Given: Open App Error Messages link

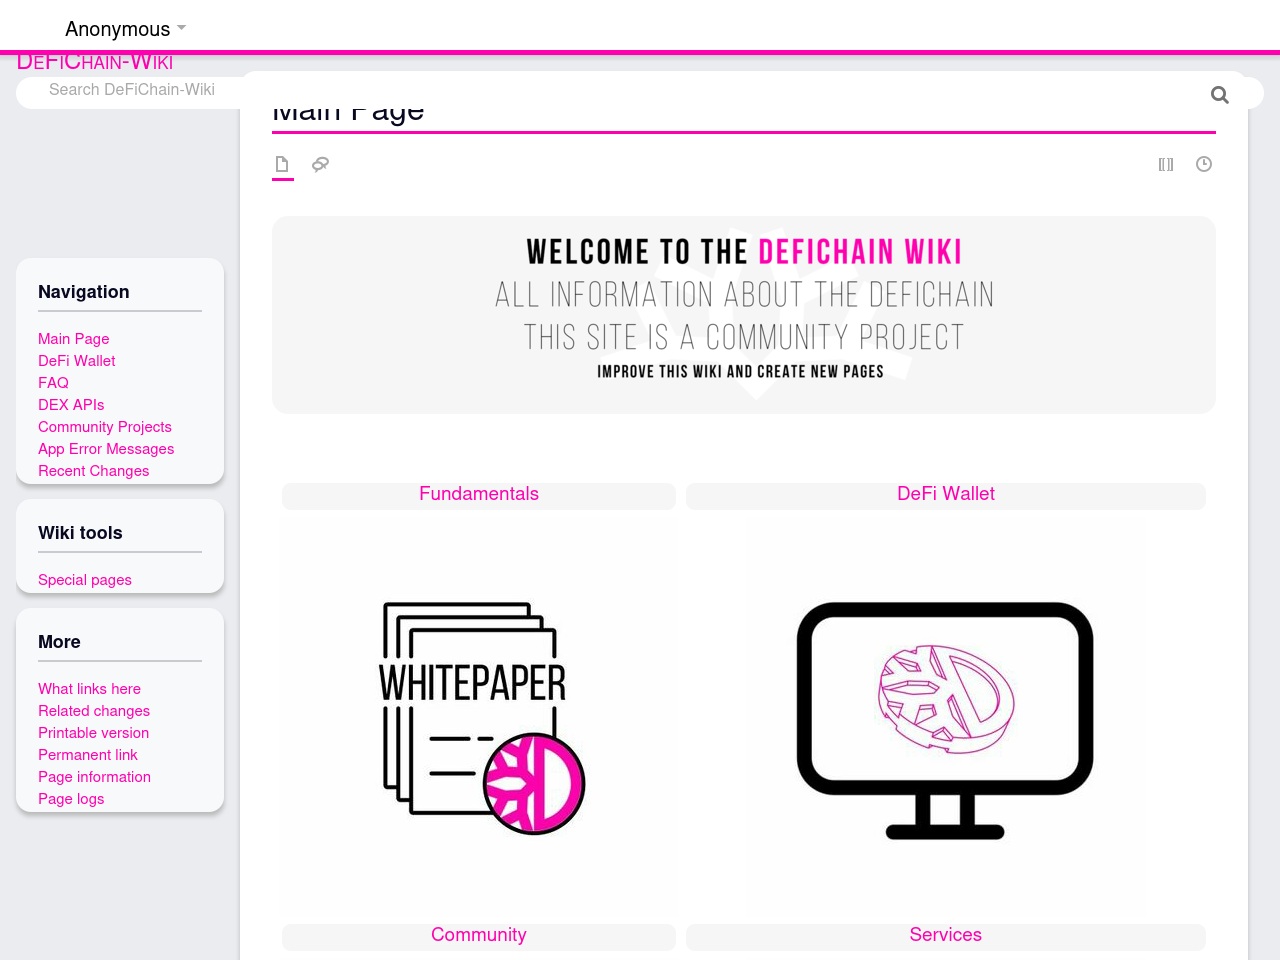Looking at the screenshot, I should (x=106, y=449).
